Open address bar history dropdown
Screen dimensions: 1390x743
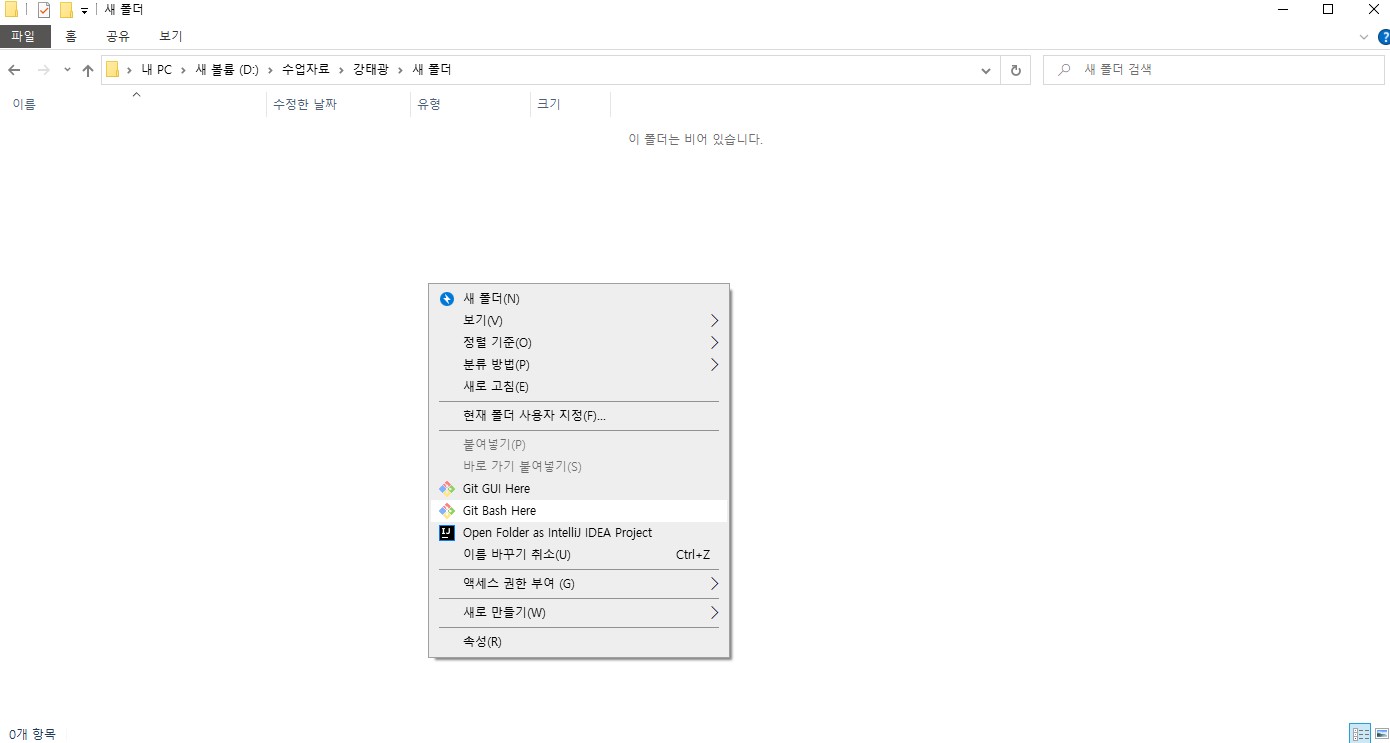pyautogui.click(x=987, y=70)
